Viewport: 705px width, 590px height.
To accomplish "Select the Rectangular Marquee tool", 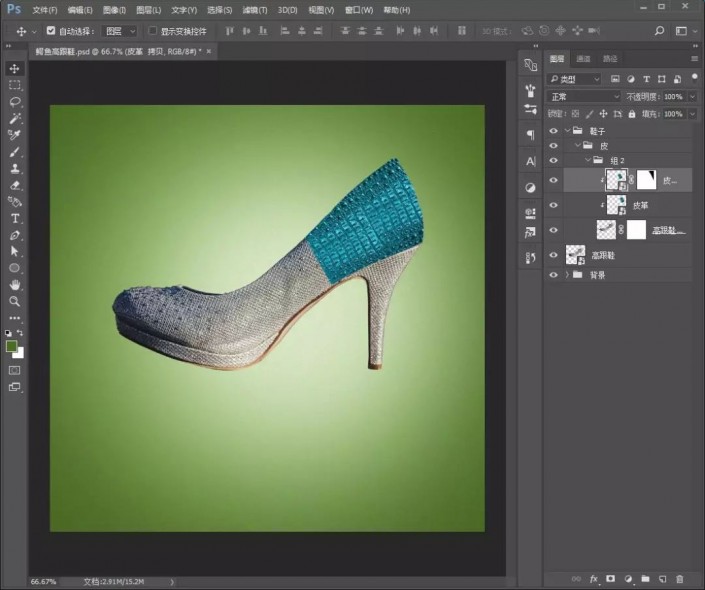I will 14,85.
